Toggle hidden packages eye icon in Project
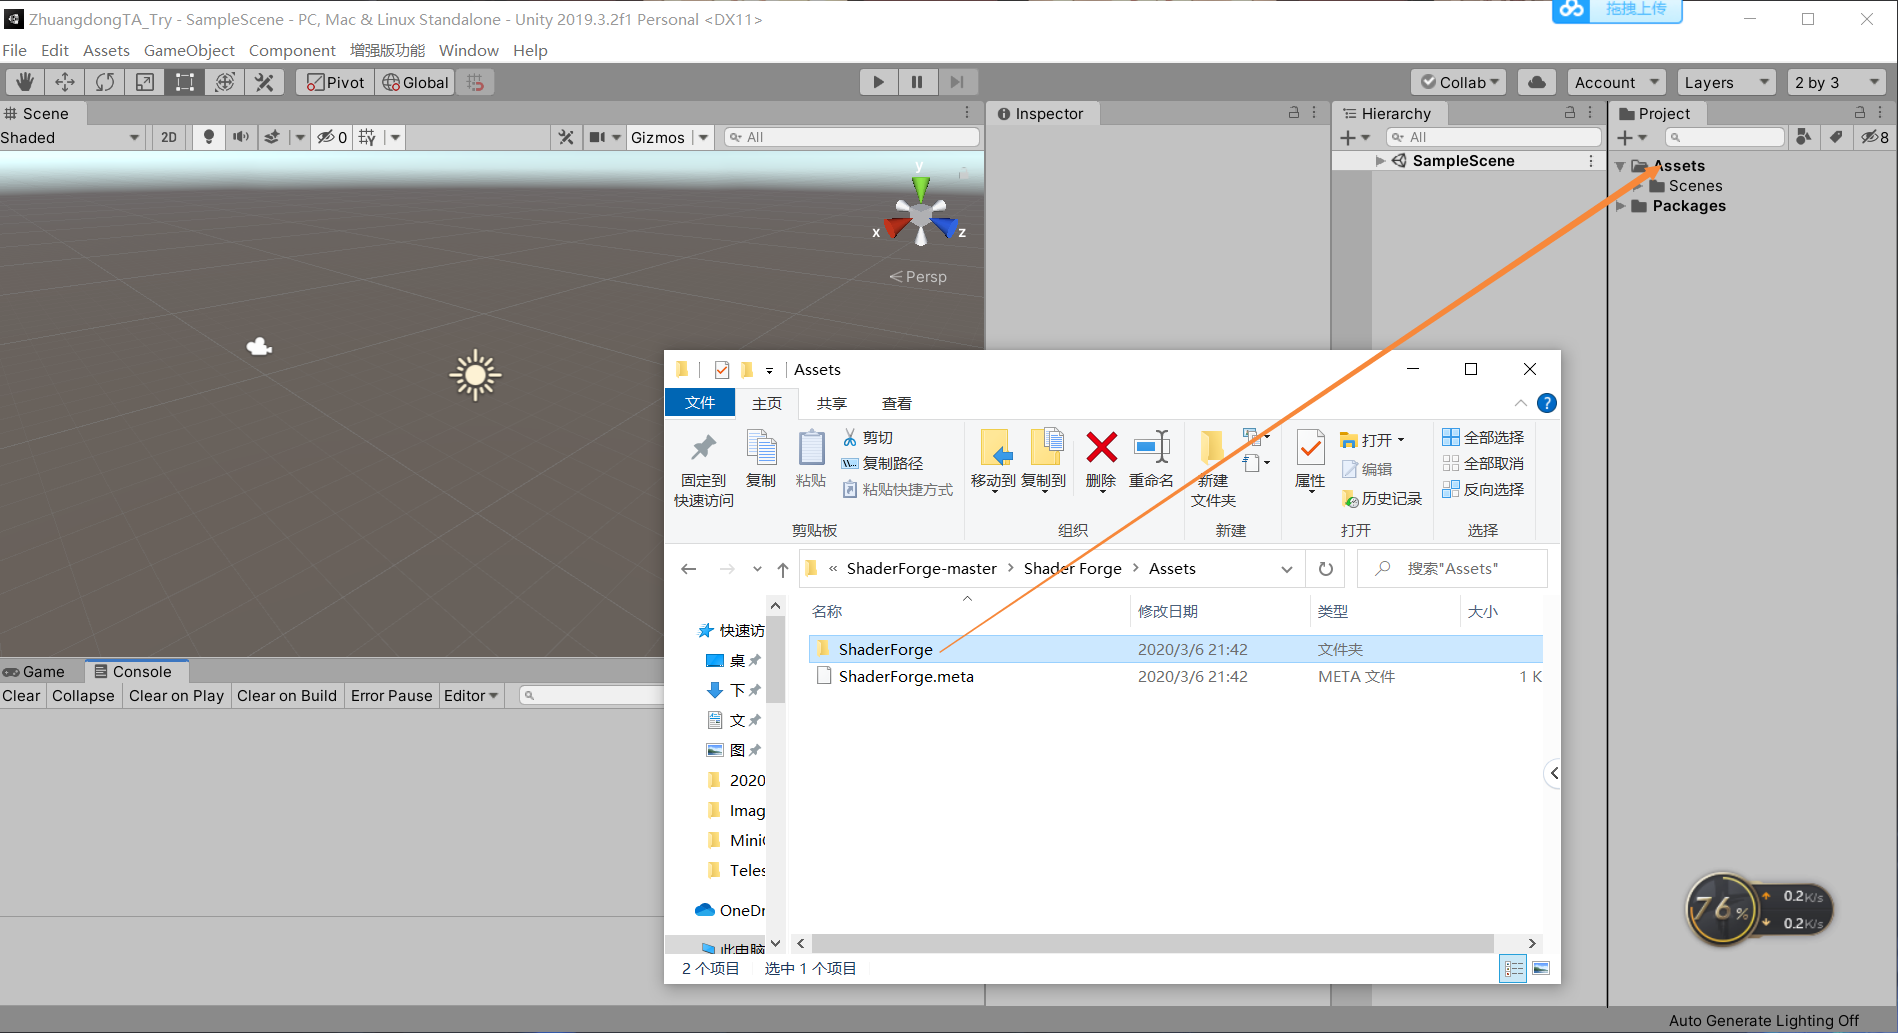Viewport: 1898px width, 1033px height. [x=1875, y=137]
